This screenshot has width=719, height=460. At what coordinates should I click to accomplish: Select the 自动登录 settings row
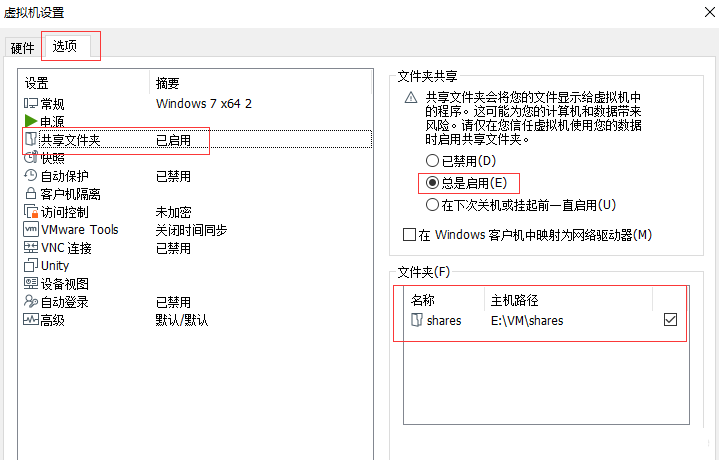point(196,301)
